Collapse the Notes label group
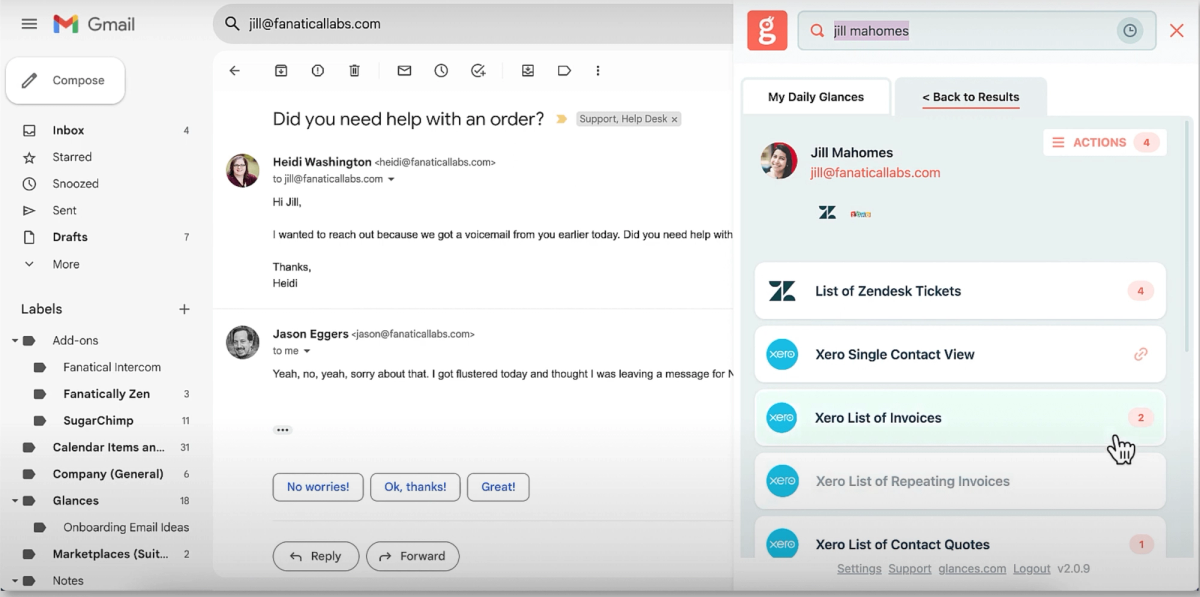The height and width of the screenshot is (597, 1200). [x=15, y=581]
